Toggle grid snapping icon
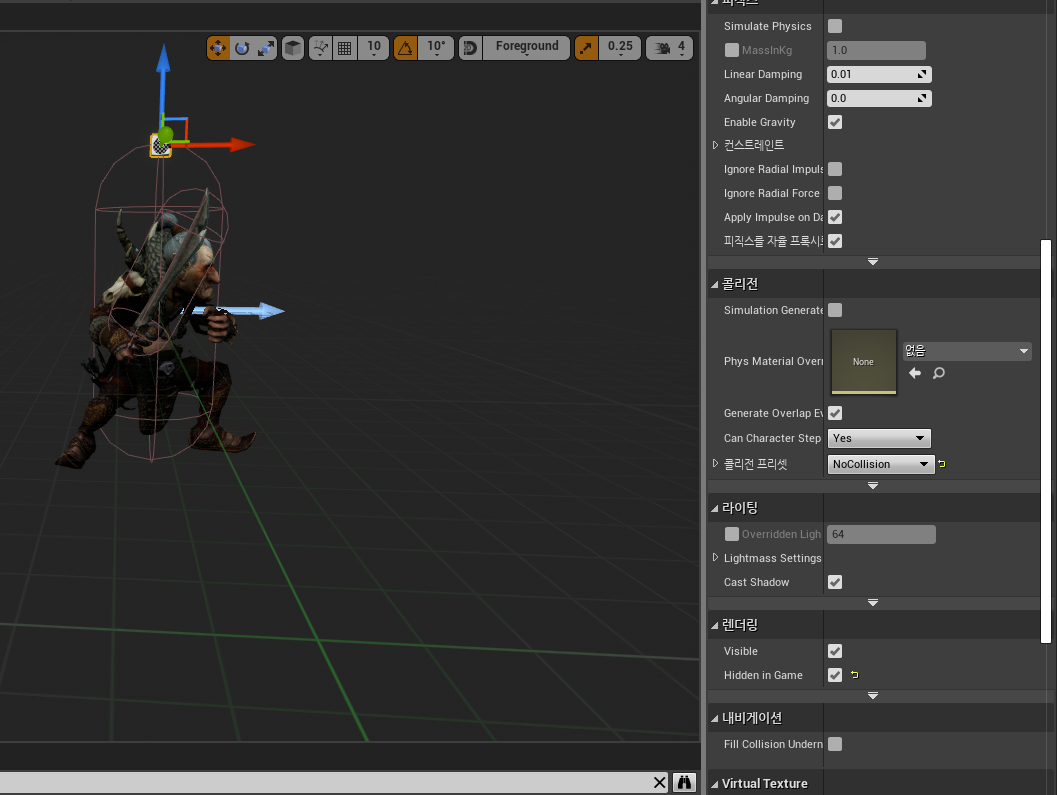This screenshot has width=1057, height=795. [344, 48]
